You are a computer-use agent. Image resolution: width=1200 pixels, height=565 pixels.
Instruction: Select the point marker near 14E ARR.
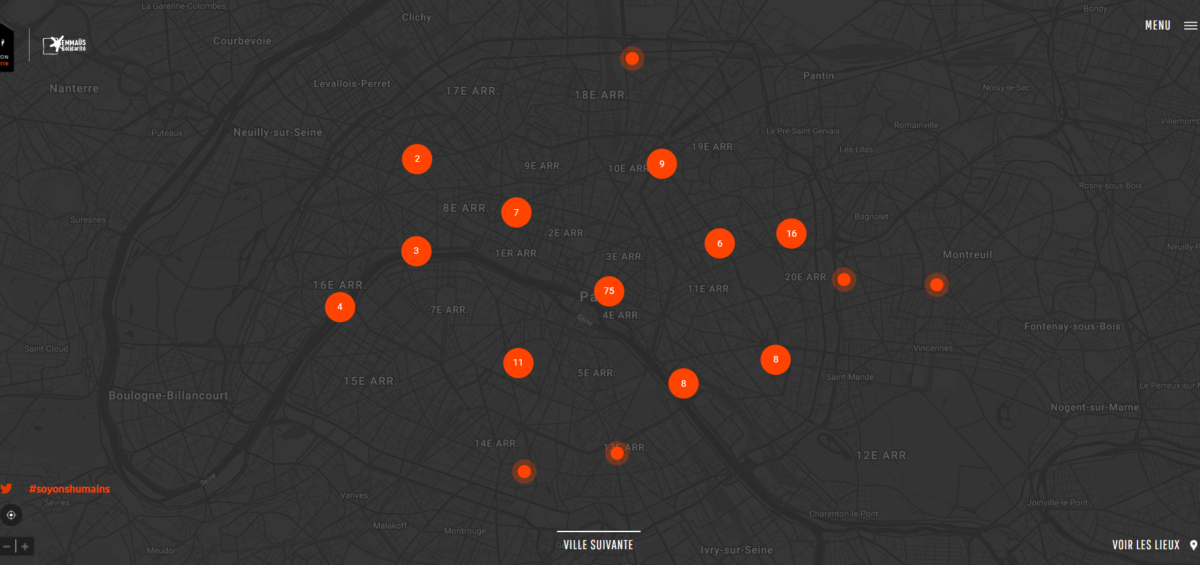point(524,471)
